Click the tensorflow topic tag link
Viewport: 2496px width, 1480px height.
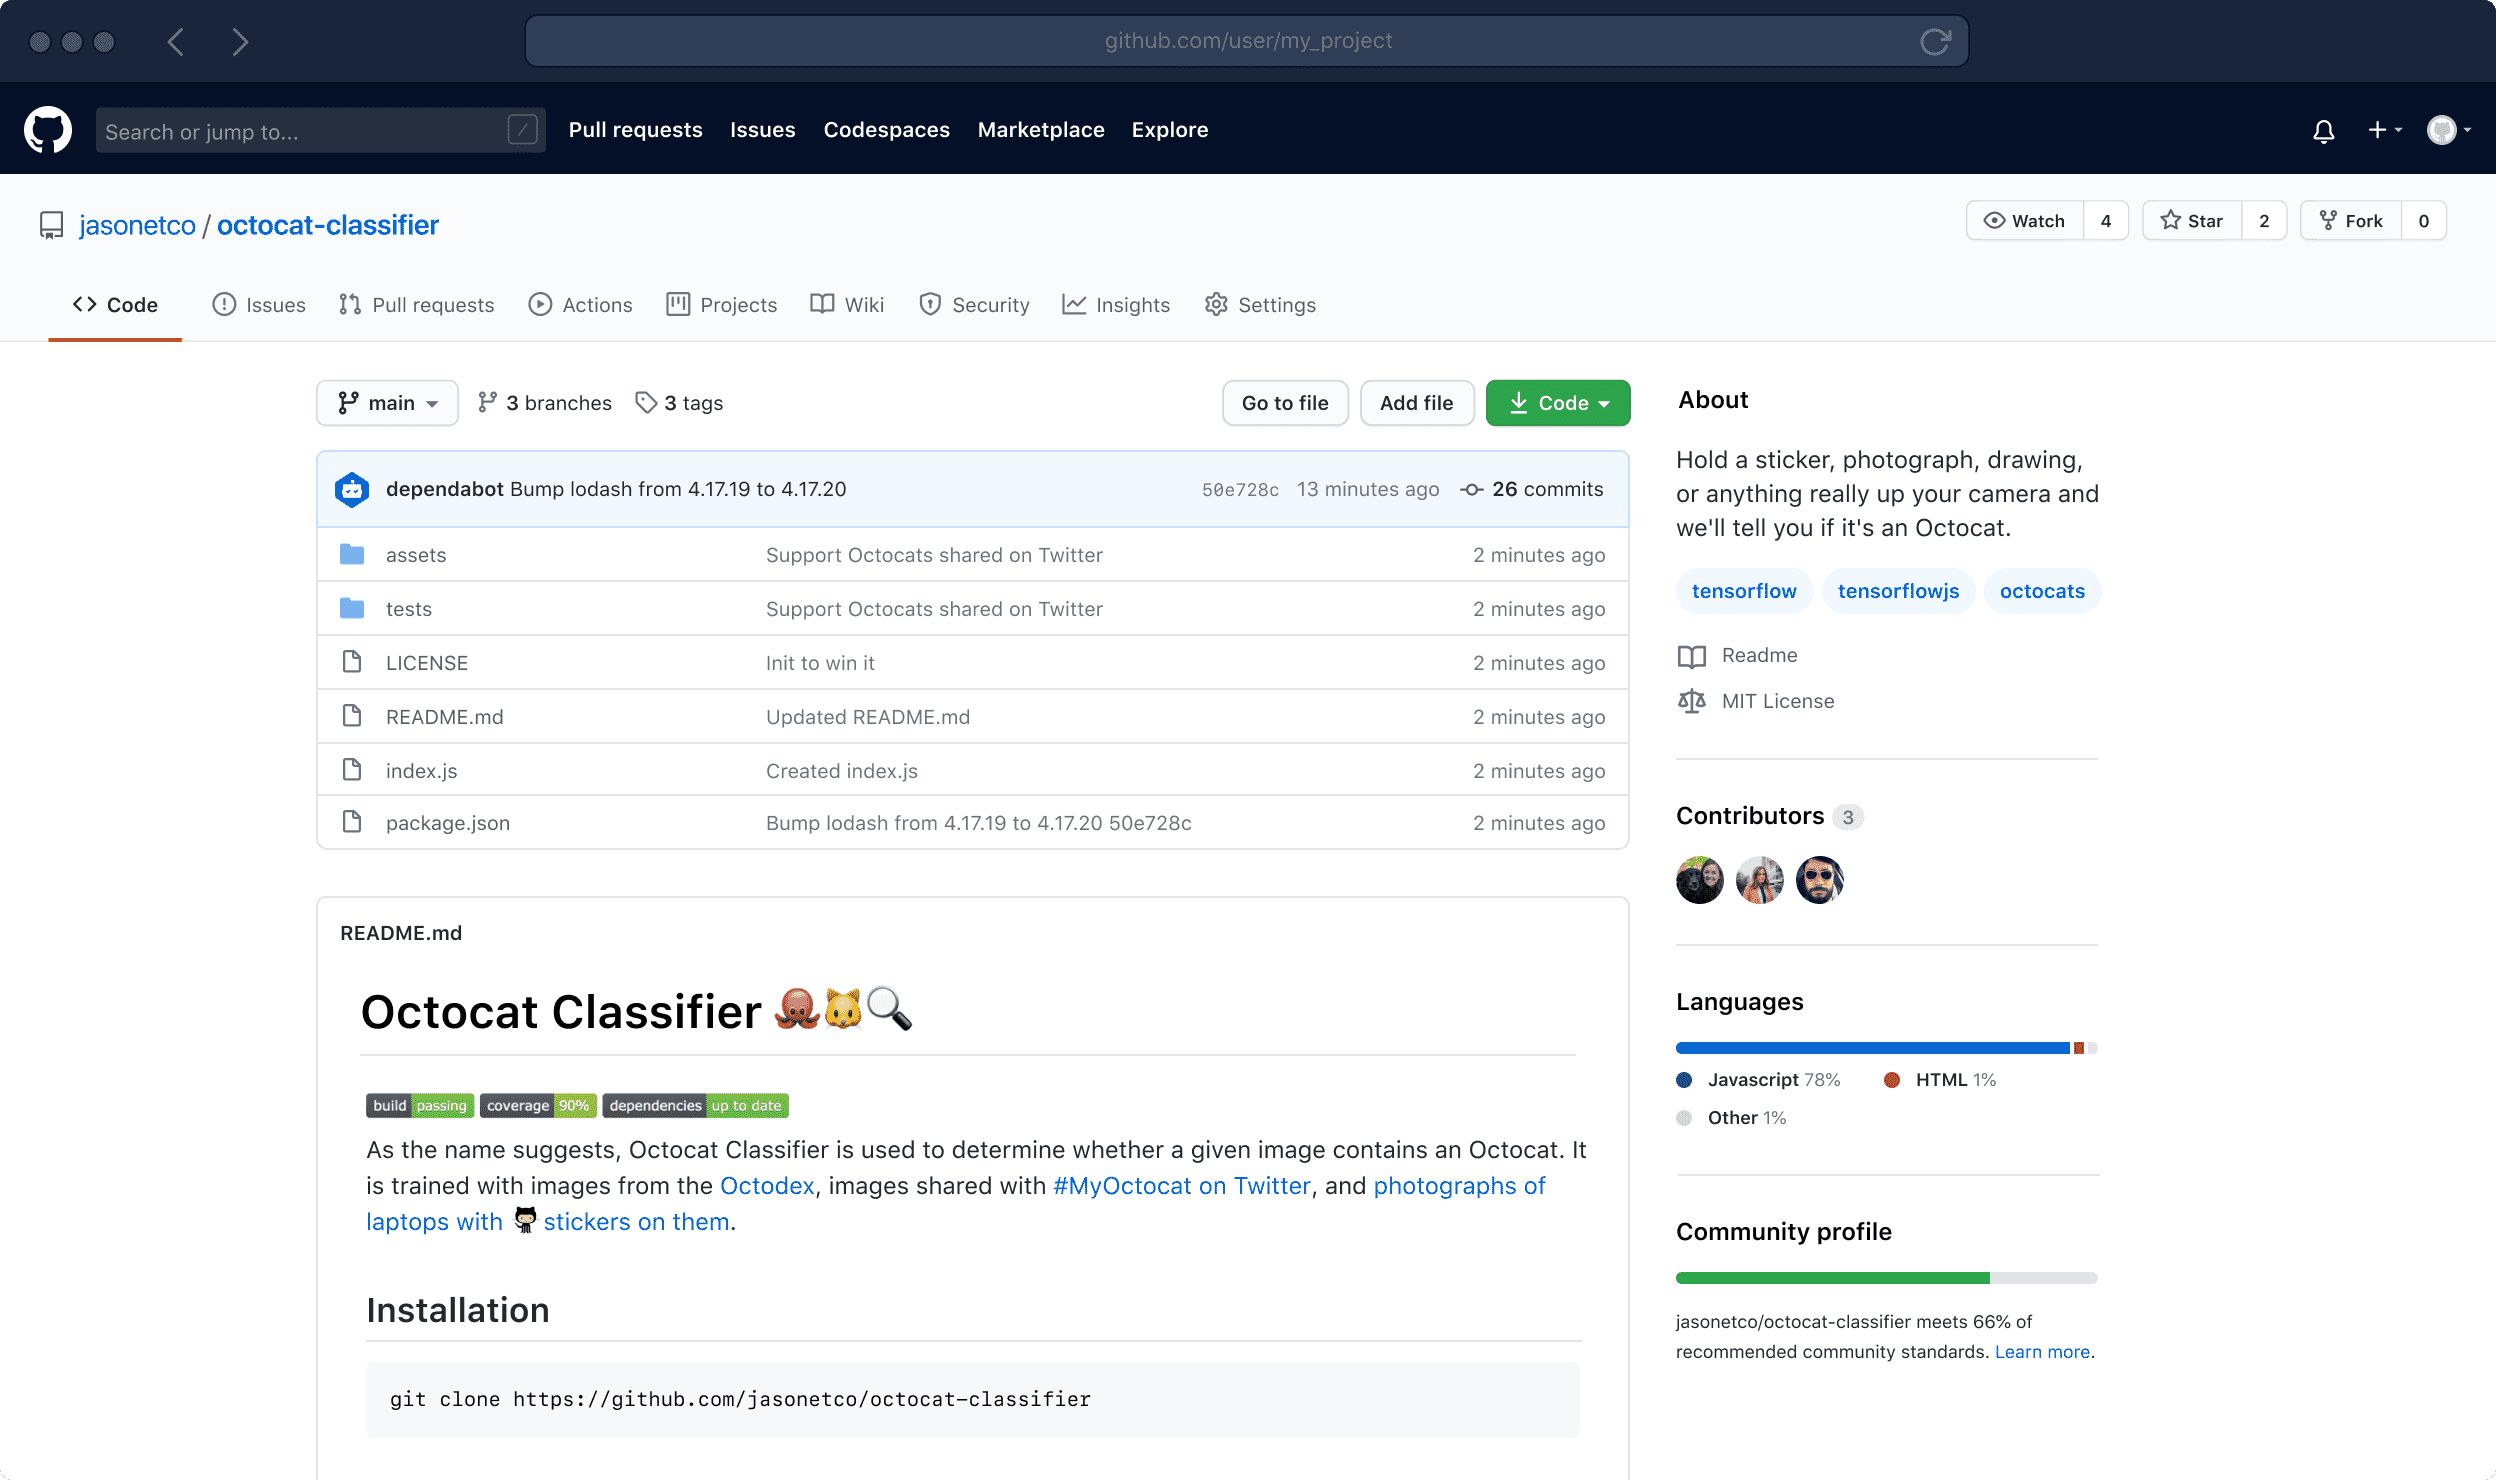click(x=1742, y=590)
